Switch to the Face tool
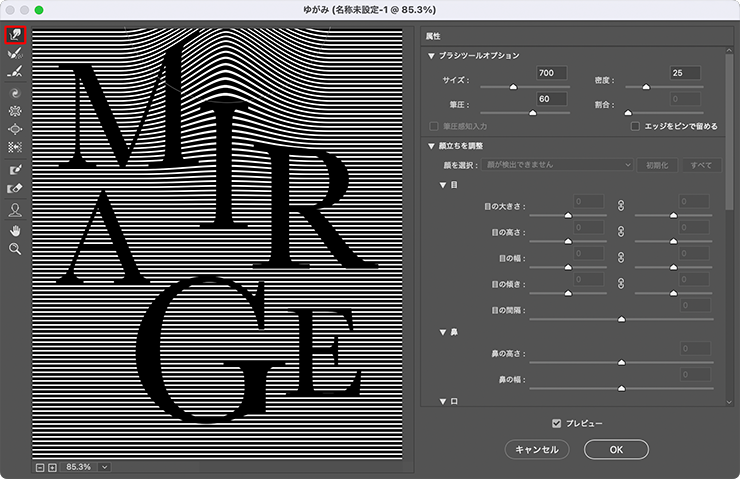 [x=15, y=210]
